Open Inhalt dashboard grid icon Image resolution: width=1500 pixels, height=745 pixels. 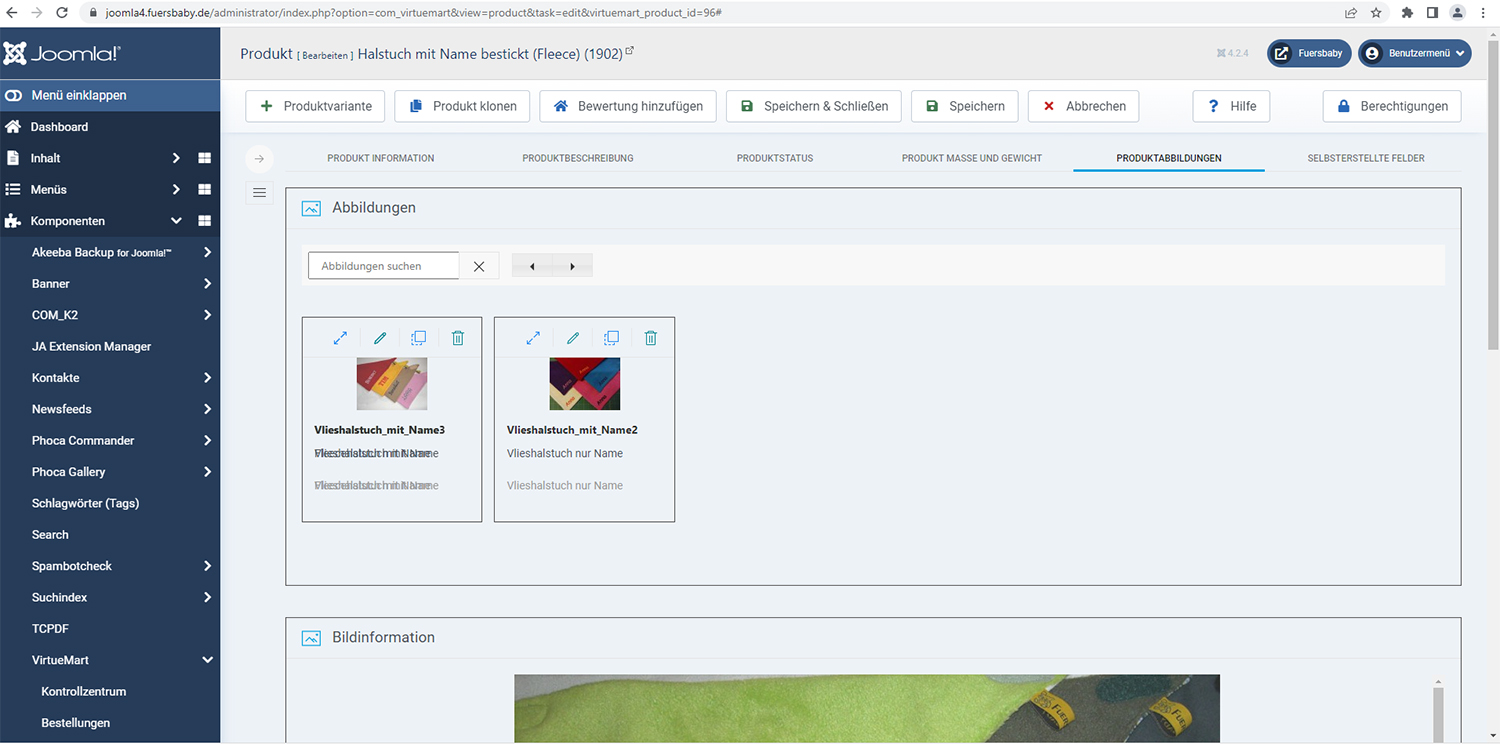coord(204,158)
